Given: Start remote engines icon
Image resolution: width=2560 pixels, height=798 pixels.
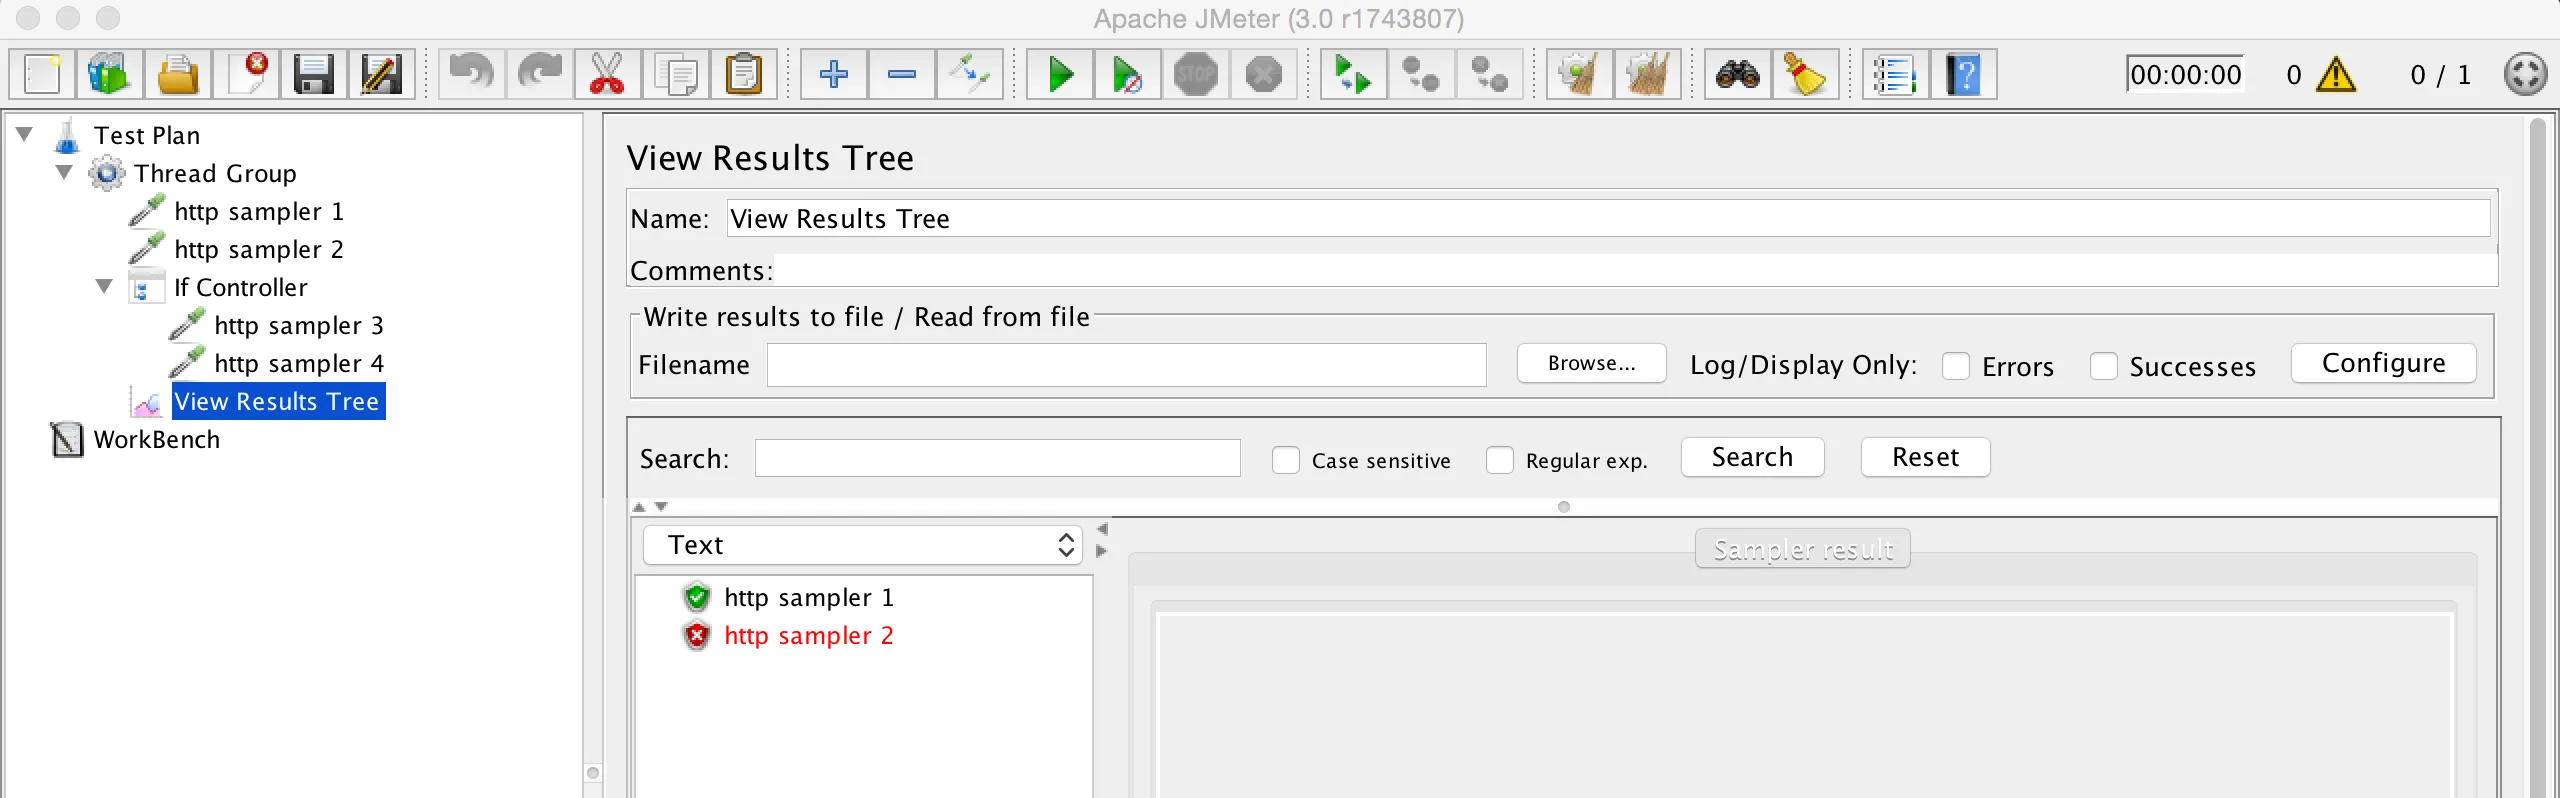Looking at the screenshot, I should (1353, 74).
